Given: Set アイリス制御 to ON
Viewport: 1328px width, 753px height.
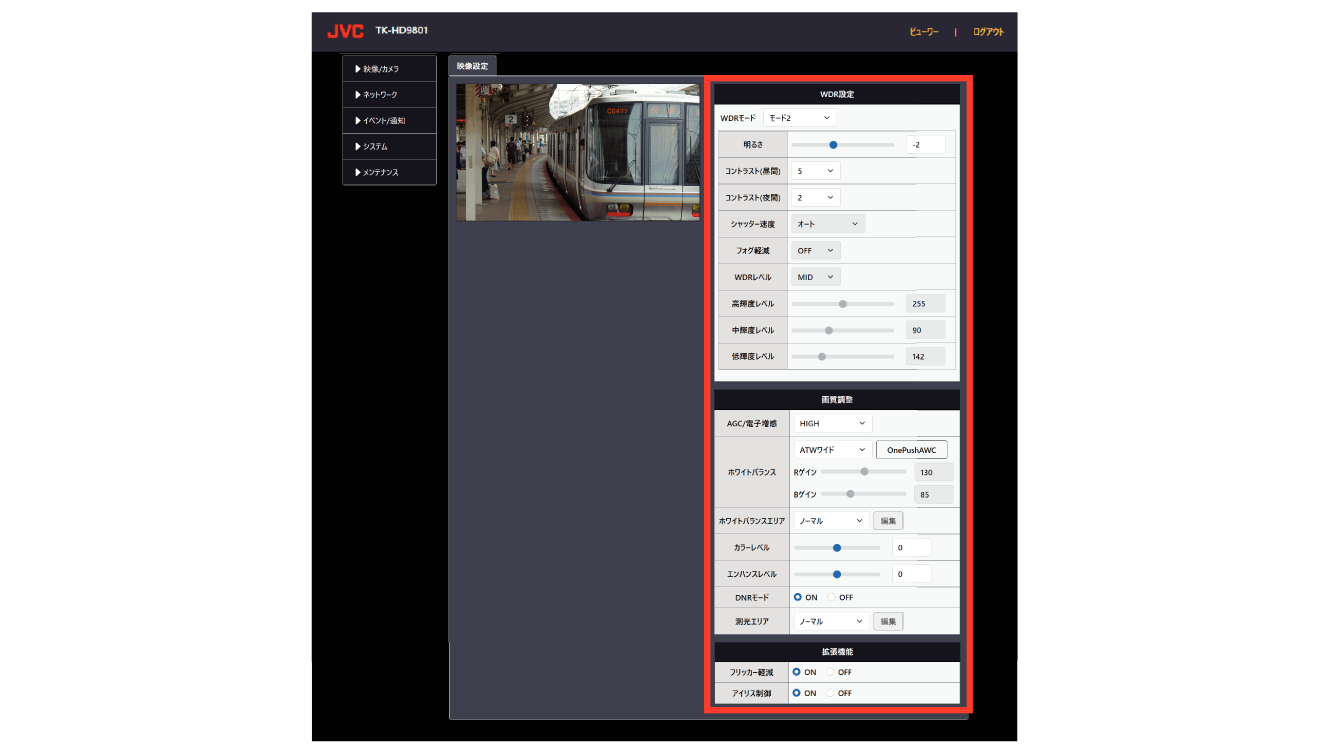Looking at the screenshot, I should click(797, 693).
